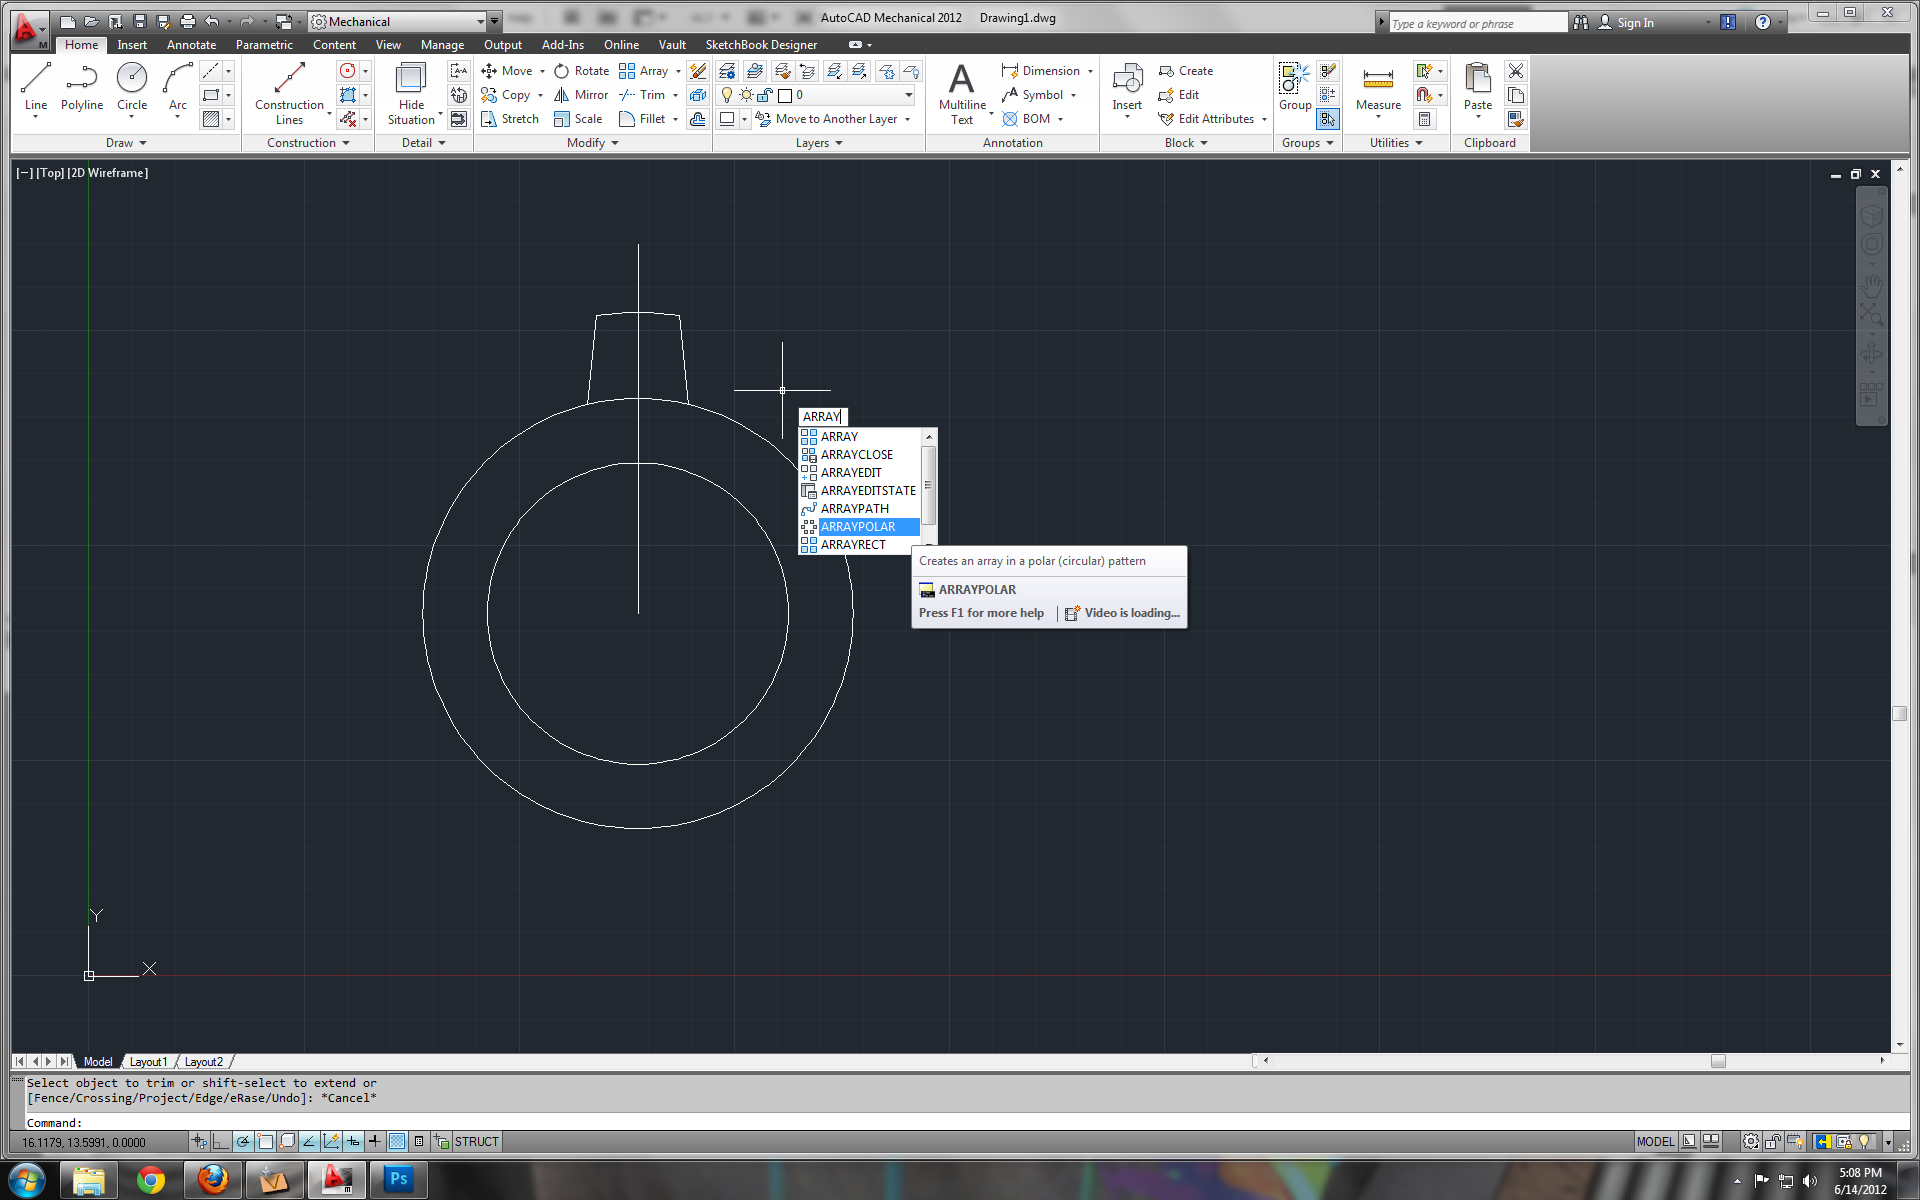
Task: Activate the Rotate tool
Action: click(582, 71)
